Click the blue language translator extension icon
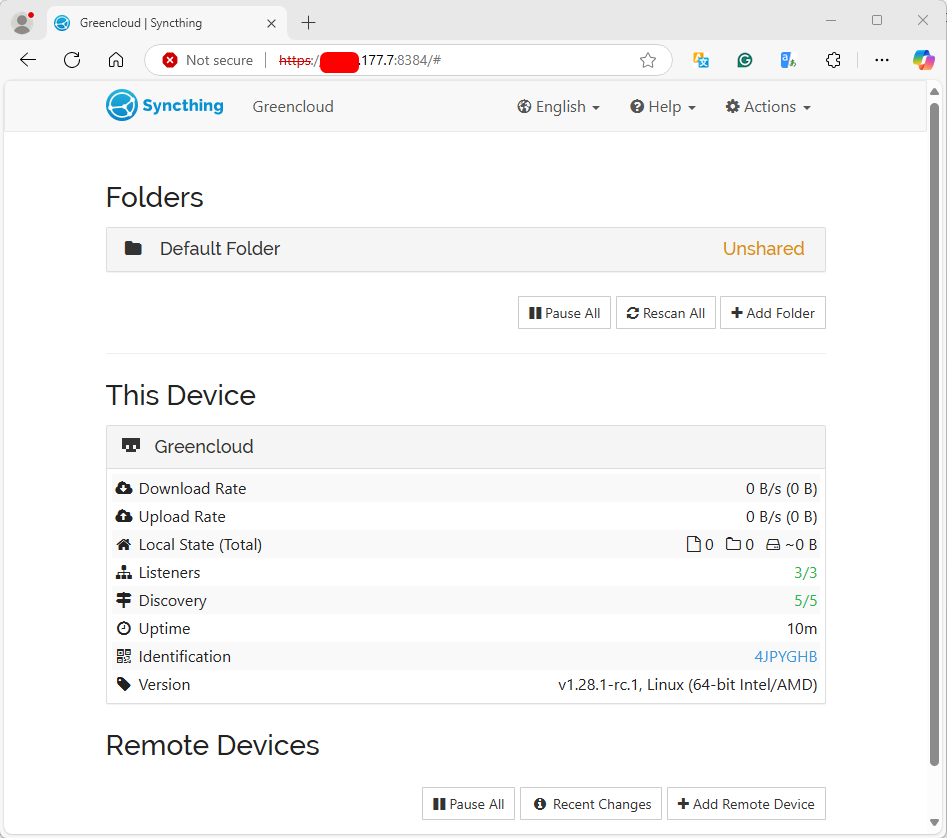The image size is (947, 838). (x=789, y=60)
